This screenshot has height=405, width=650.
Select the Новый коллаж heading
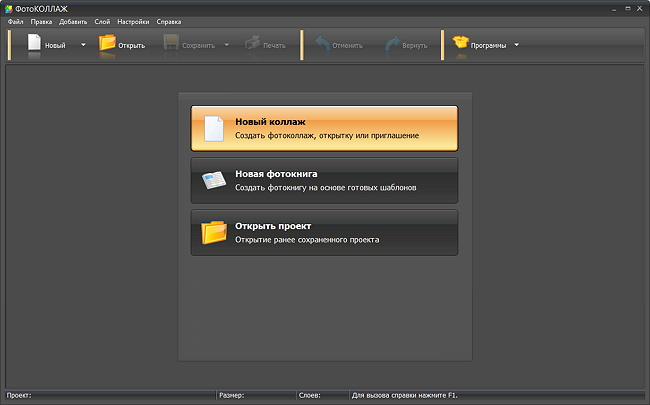[x=270, y=122]
